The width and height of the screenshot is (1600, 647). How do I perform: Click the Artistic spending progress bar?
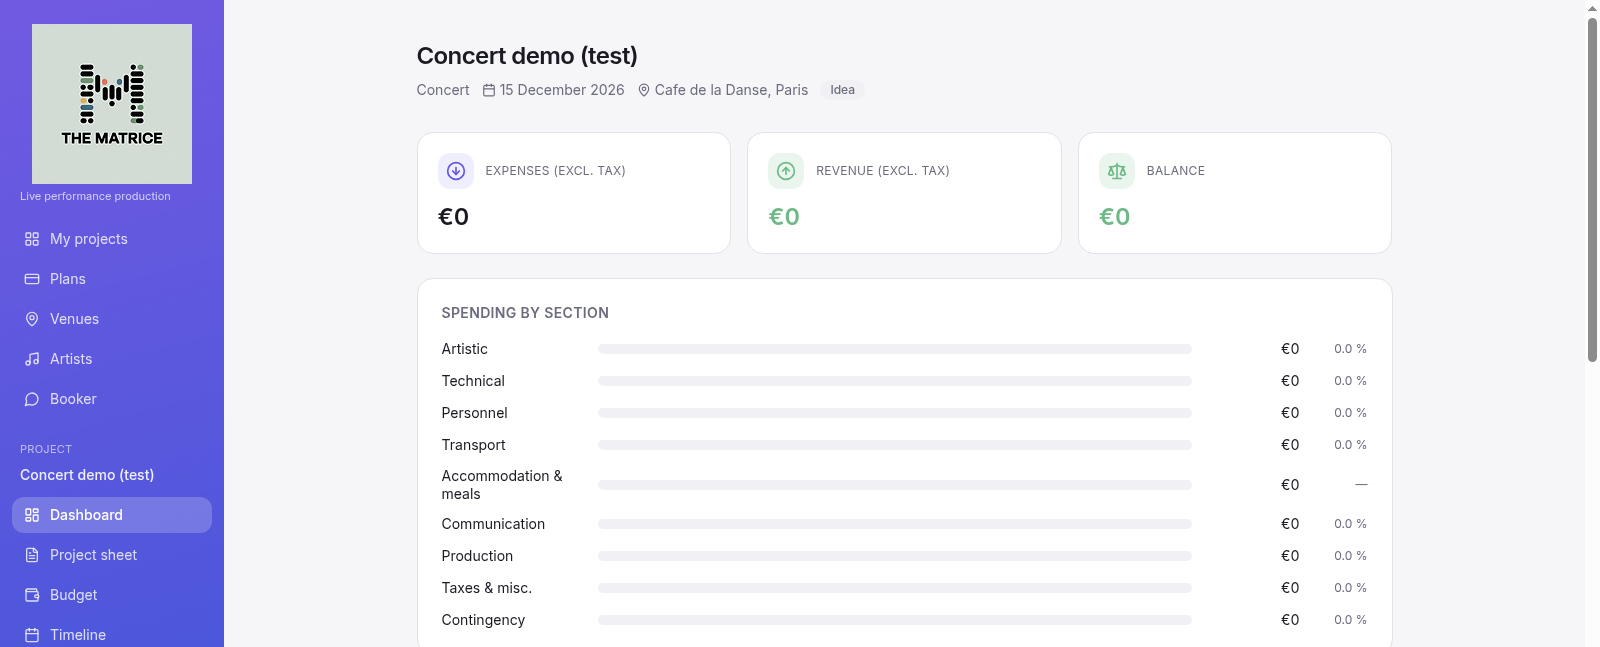(895, 349)
